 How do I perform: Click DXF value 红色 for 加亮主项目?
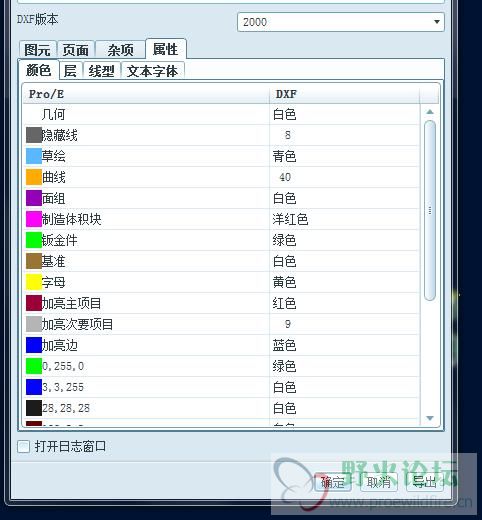click(x=284, y=303)
